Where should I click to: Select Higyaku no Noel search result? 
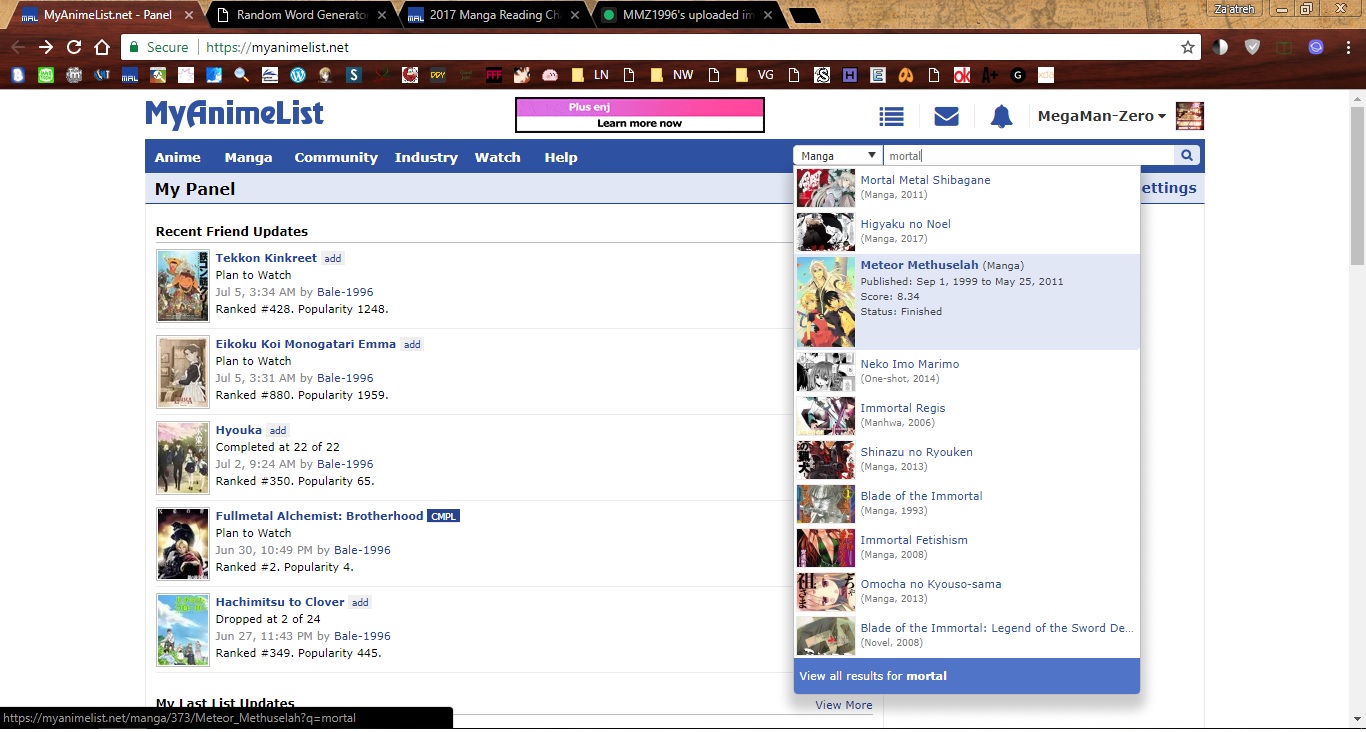pyautogui.click(x=967, y=232)
